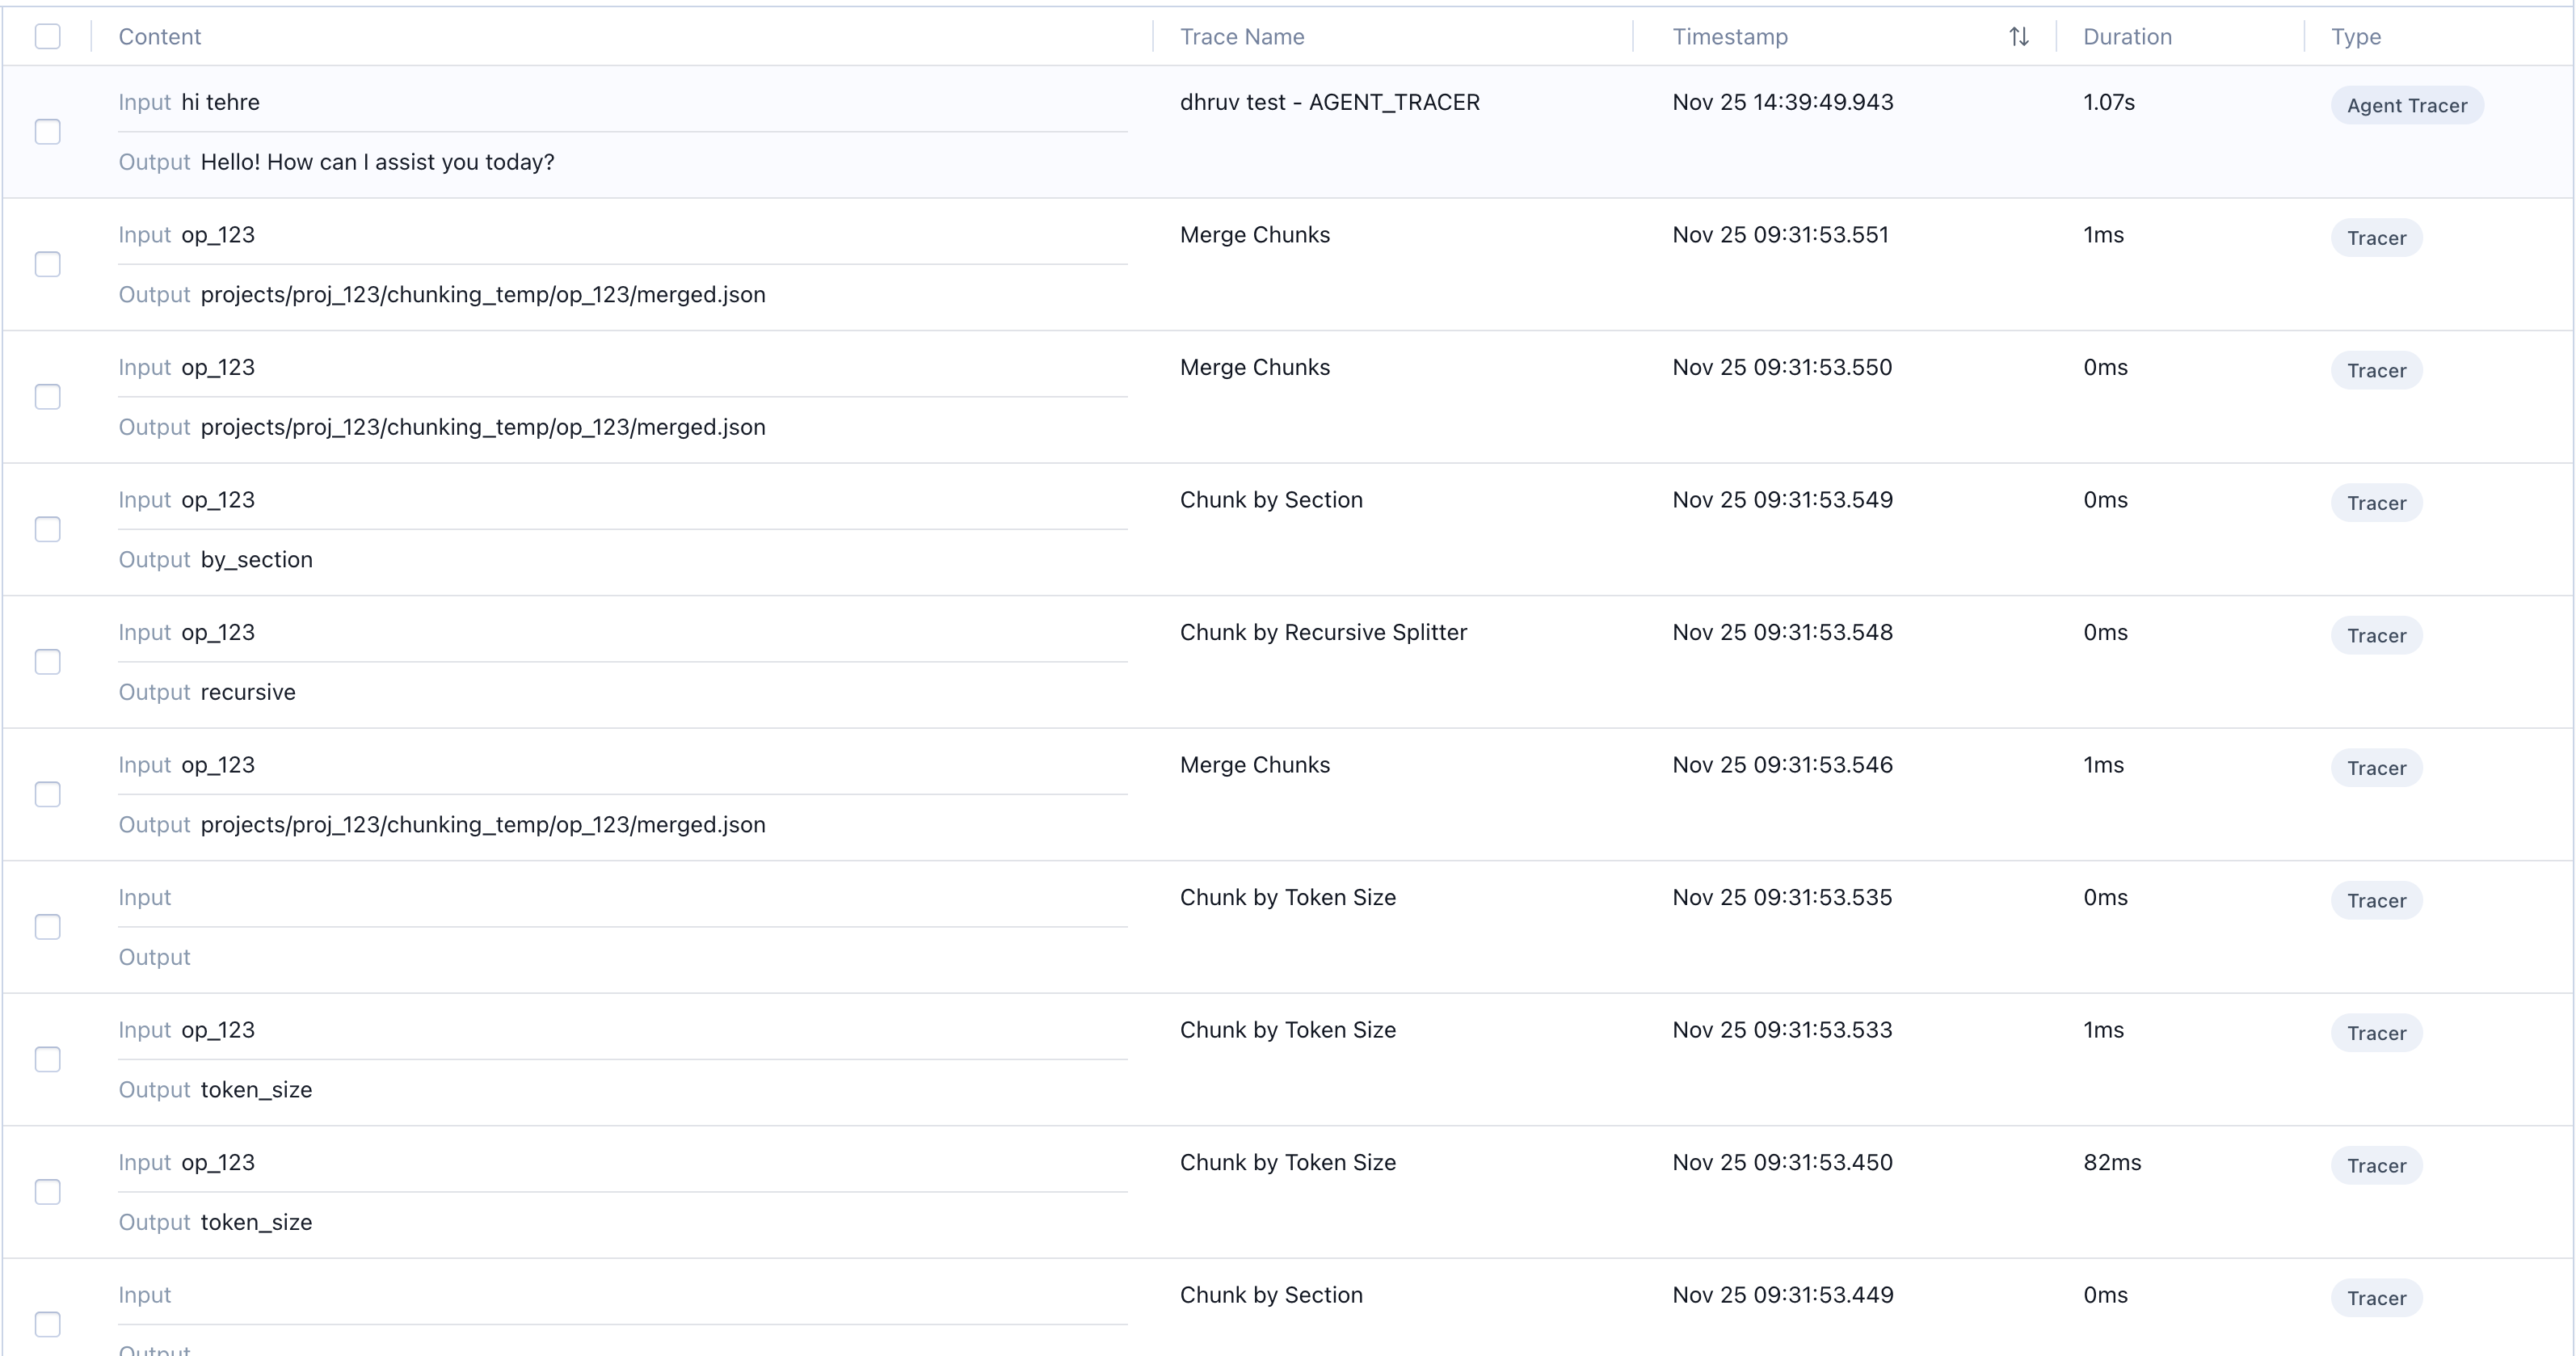Open the dhruv test - AGENT_TRACER trace
This screenshot has width=2576, height=1356.
click(x=1329, y=102)
